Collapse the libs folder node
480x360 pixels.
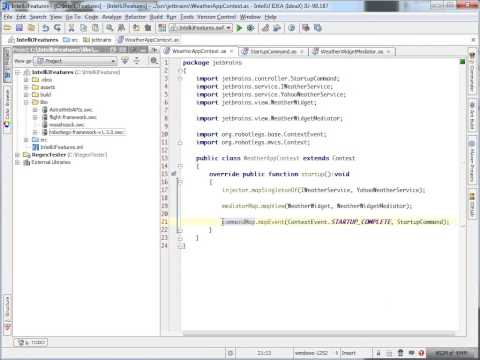[26, 102]
